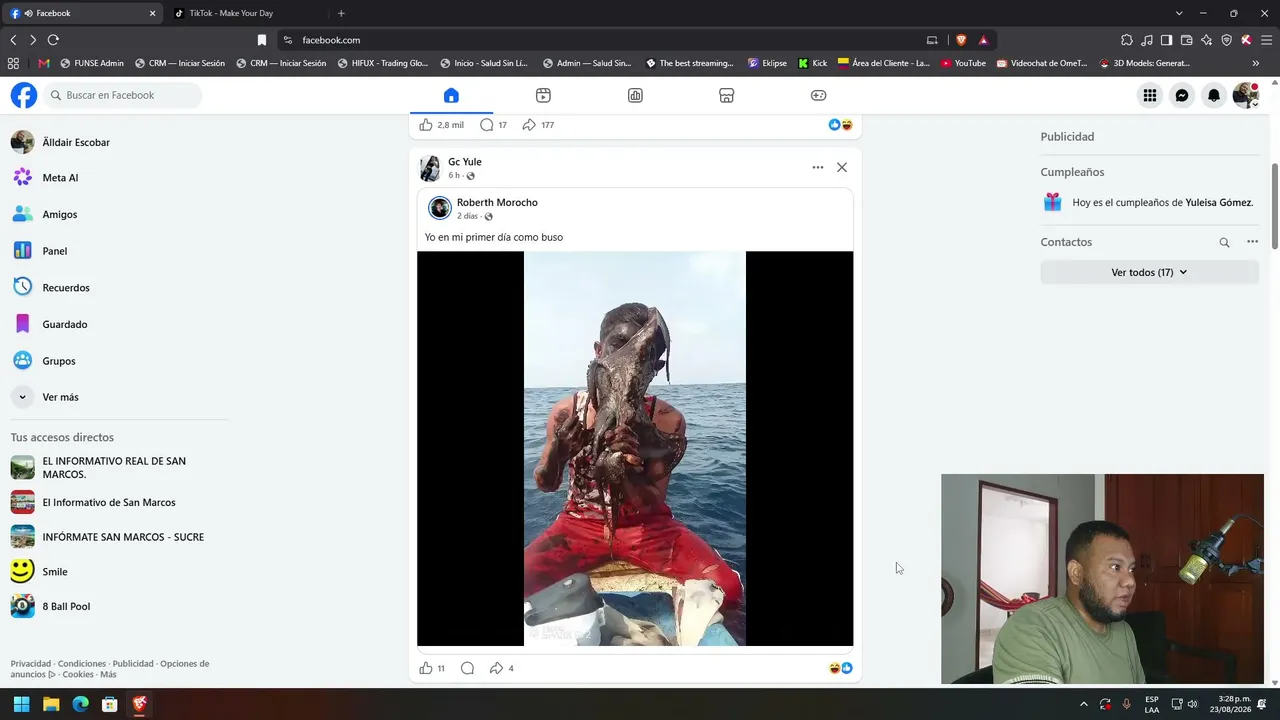Toggle the Brave Shields lion icon
Screen dimensions: 1280x720
pyautogui.click(x=961, y=40)
